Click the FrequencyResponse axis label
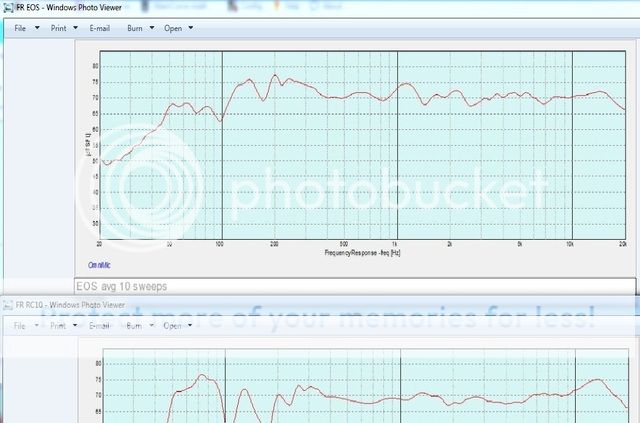This screenshot has height=423, width=640. click(x=363, y=251)
